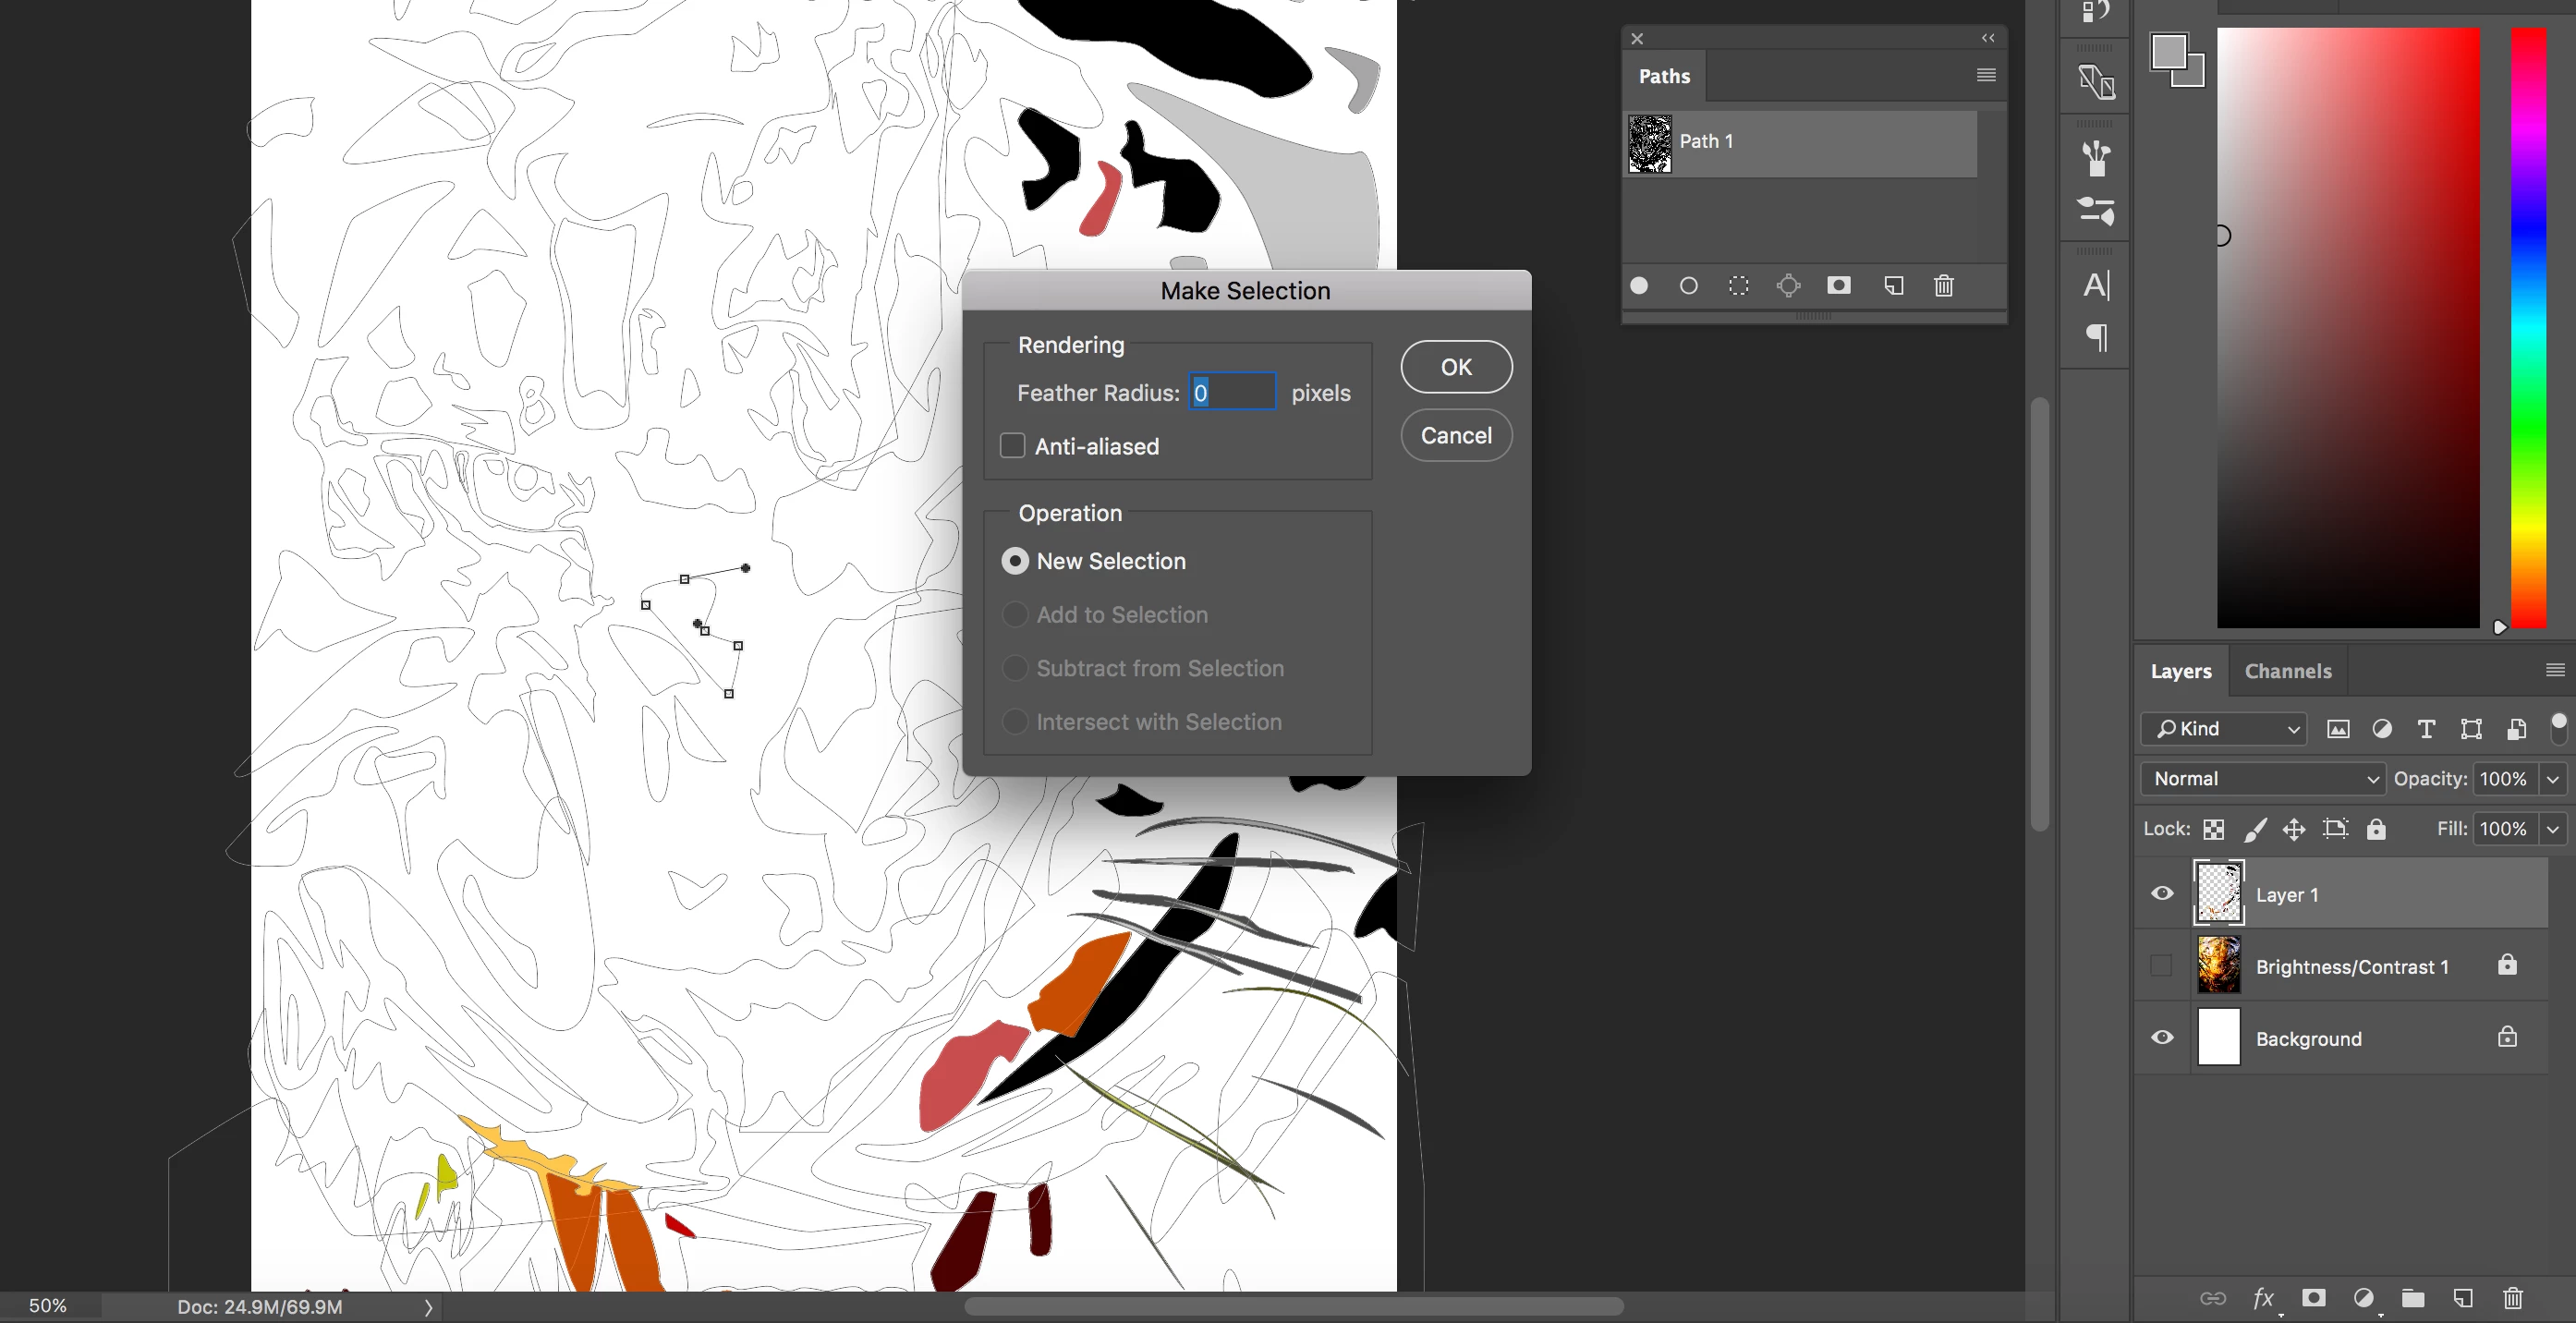2576x1323 pixels.
Task: Expand the Kind layer filter dropdown
Action: (2224, 729)
